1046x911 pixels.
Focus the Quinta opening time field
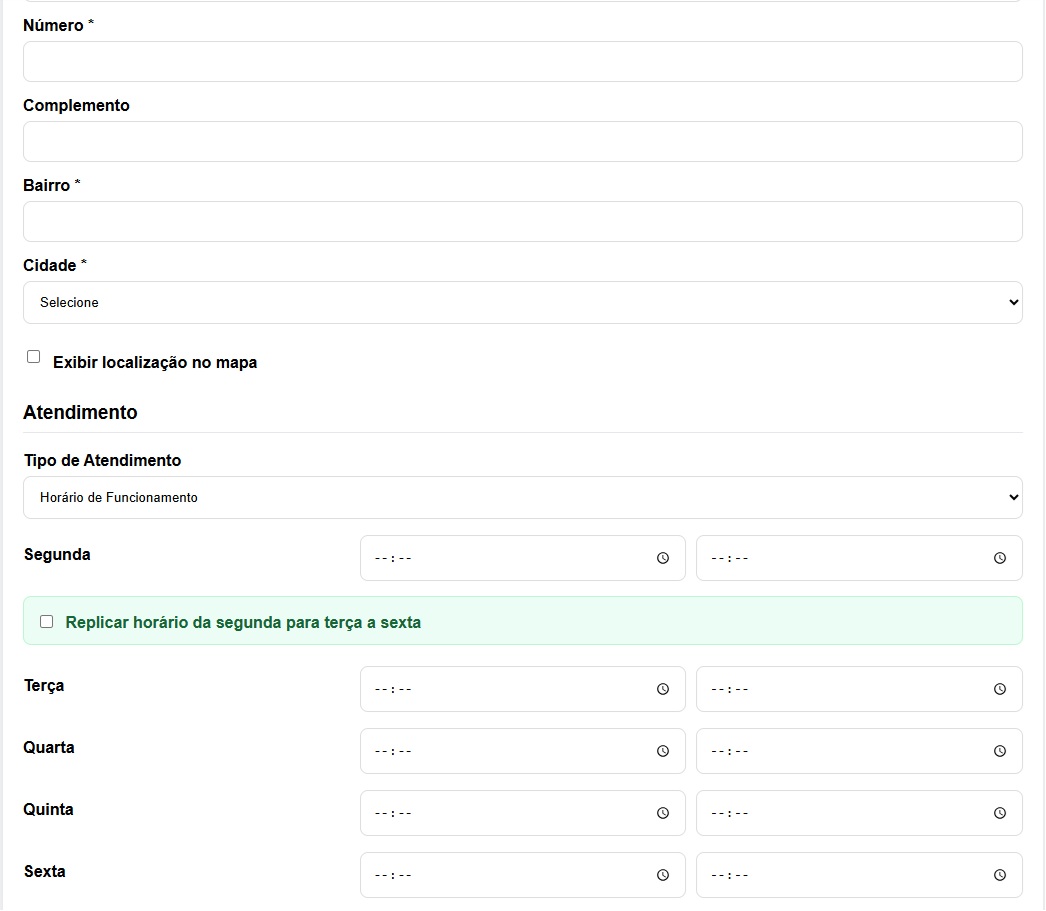click(x=523, y=813)
